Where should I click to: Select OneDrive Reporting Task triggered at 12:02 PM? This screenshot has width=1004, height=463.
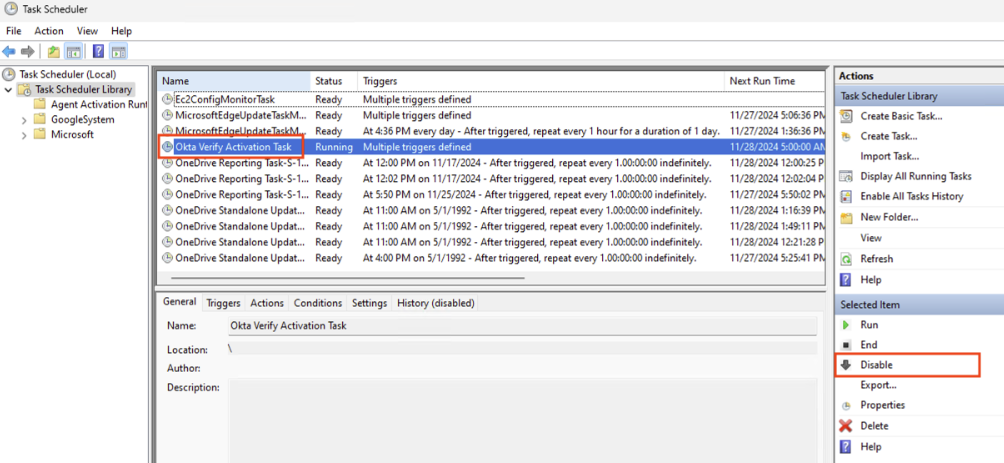(491, 179)
